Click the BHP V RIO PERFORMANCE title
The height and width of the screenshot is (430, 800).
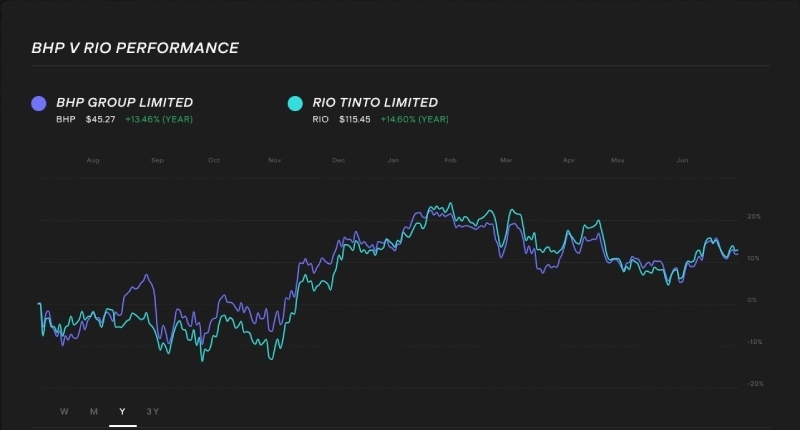(135, 48)
